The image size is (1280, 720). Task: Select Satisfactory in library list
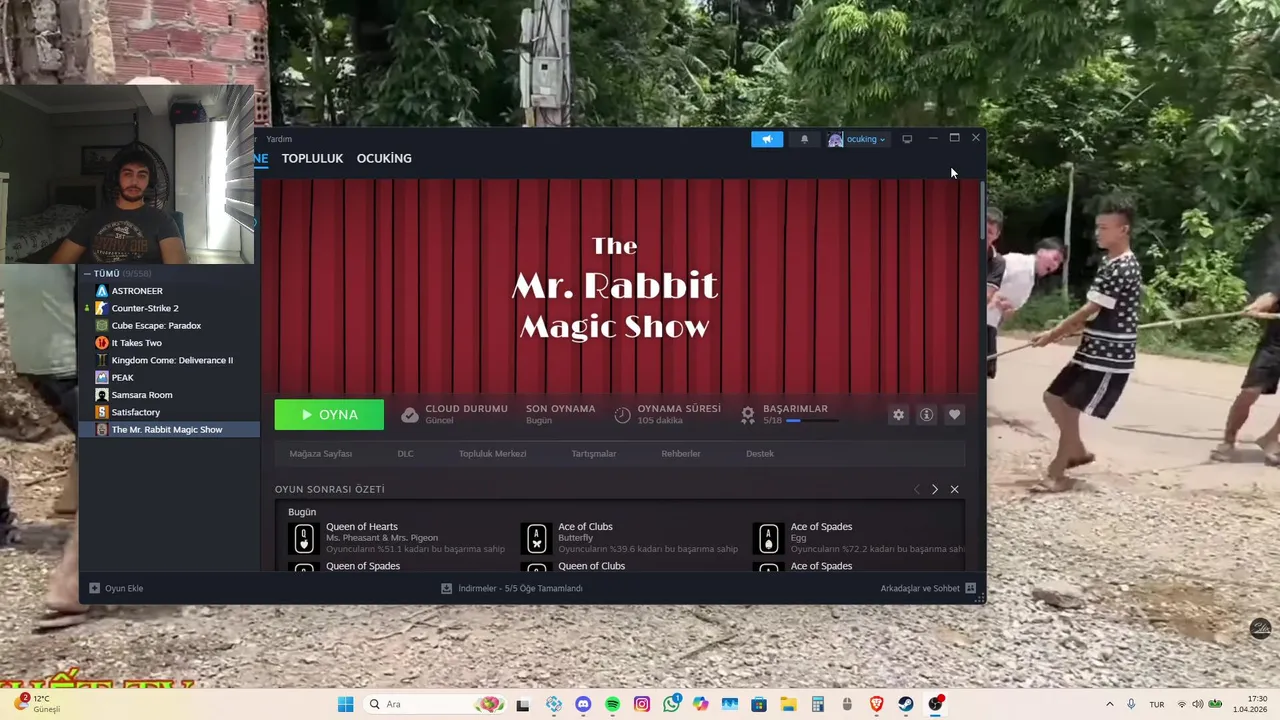pos(170,412)
